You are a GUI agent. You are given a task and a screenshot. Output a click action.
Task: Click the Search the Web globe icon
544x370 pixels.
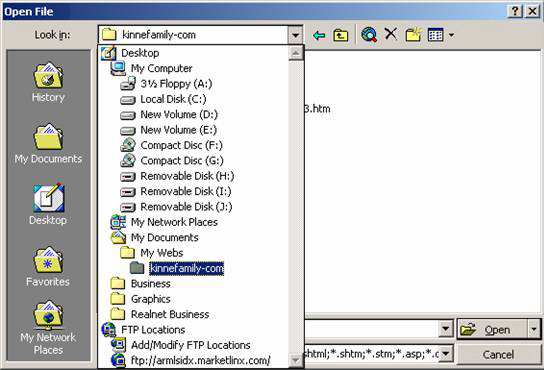click(369, 35)
